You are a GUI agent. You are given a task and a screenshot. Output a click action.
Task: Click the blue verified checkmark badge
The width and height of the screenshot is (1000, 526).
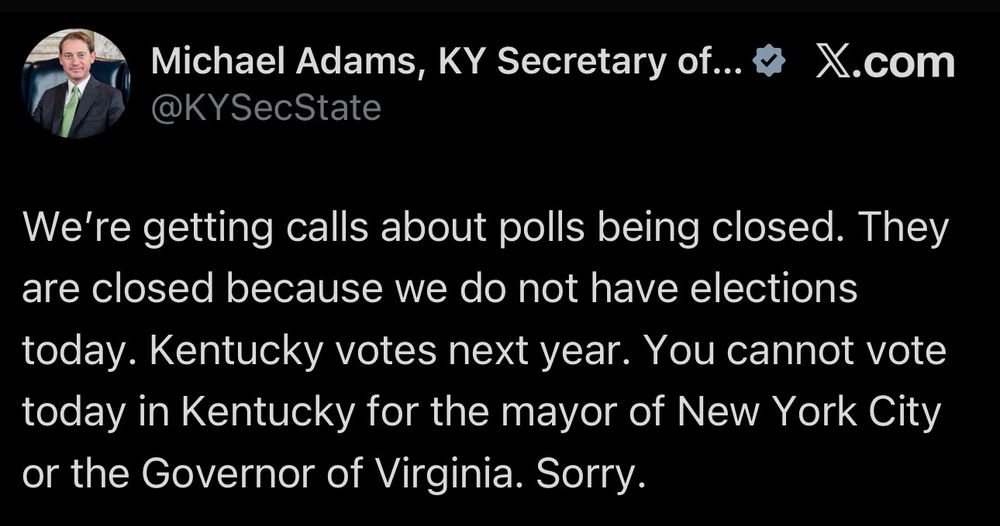767,66
